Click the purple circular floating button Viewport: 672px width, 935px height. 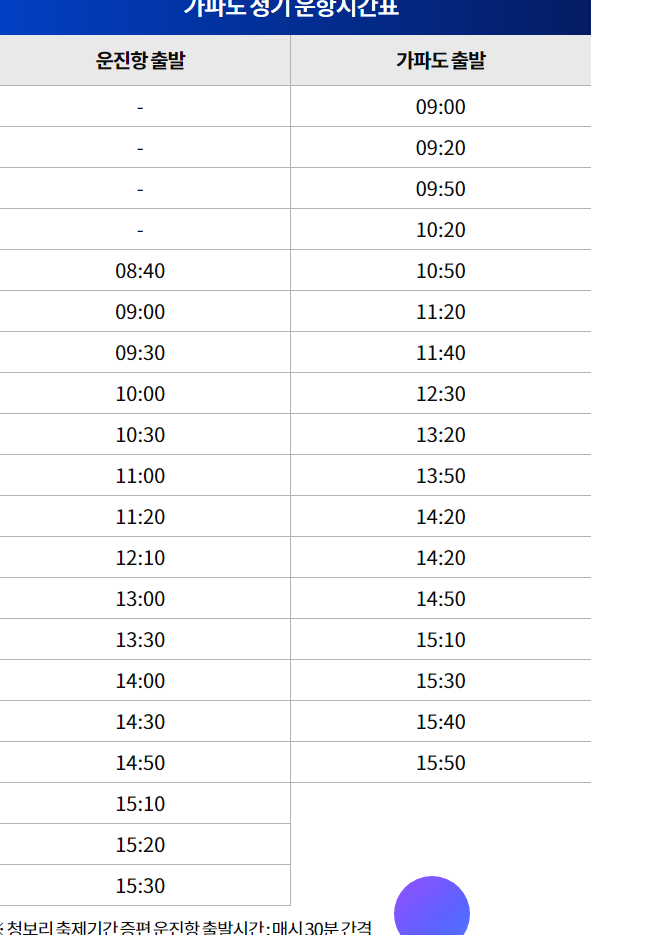432,908
